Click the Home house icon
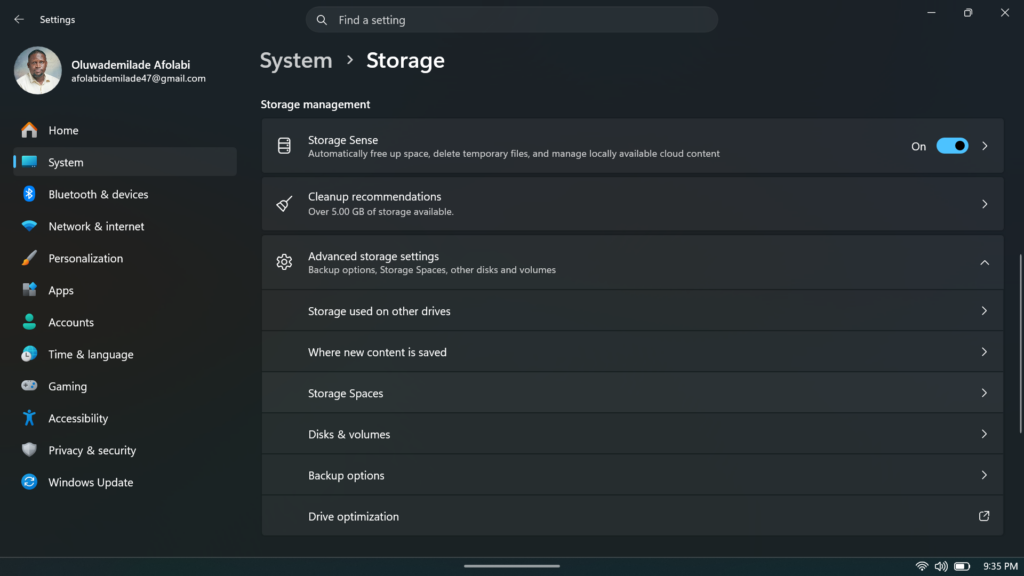 click(29, 130)
